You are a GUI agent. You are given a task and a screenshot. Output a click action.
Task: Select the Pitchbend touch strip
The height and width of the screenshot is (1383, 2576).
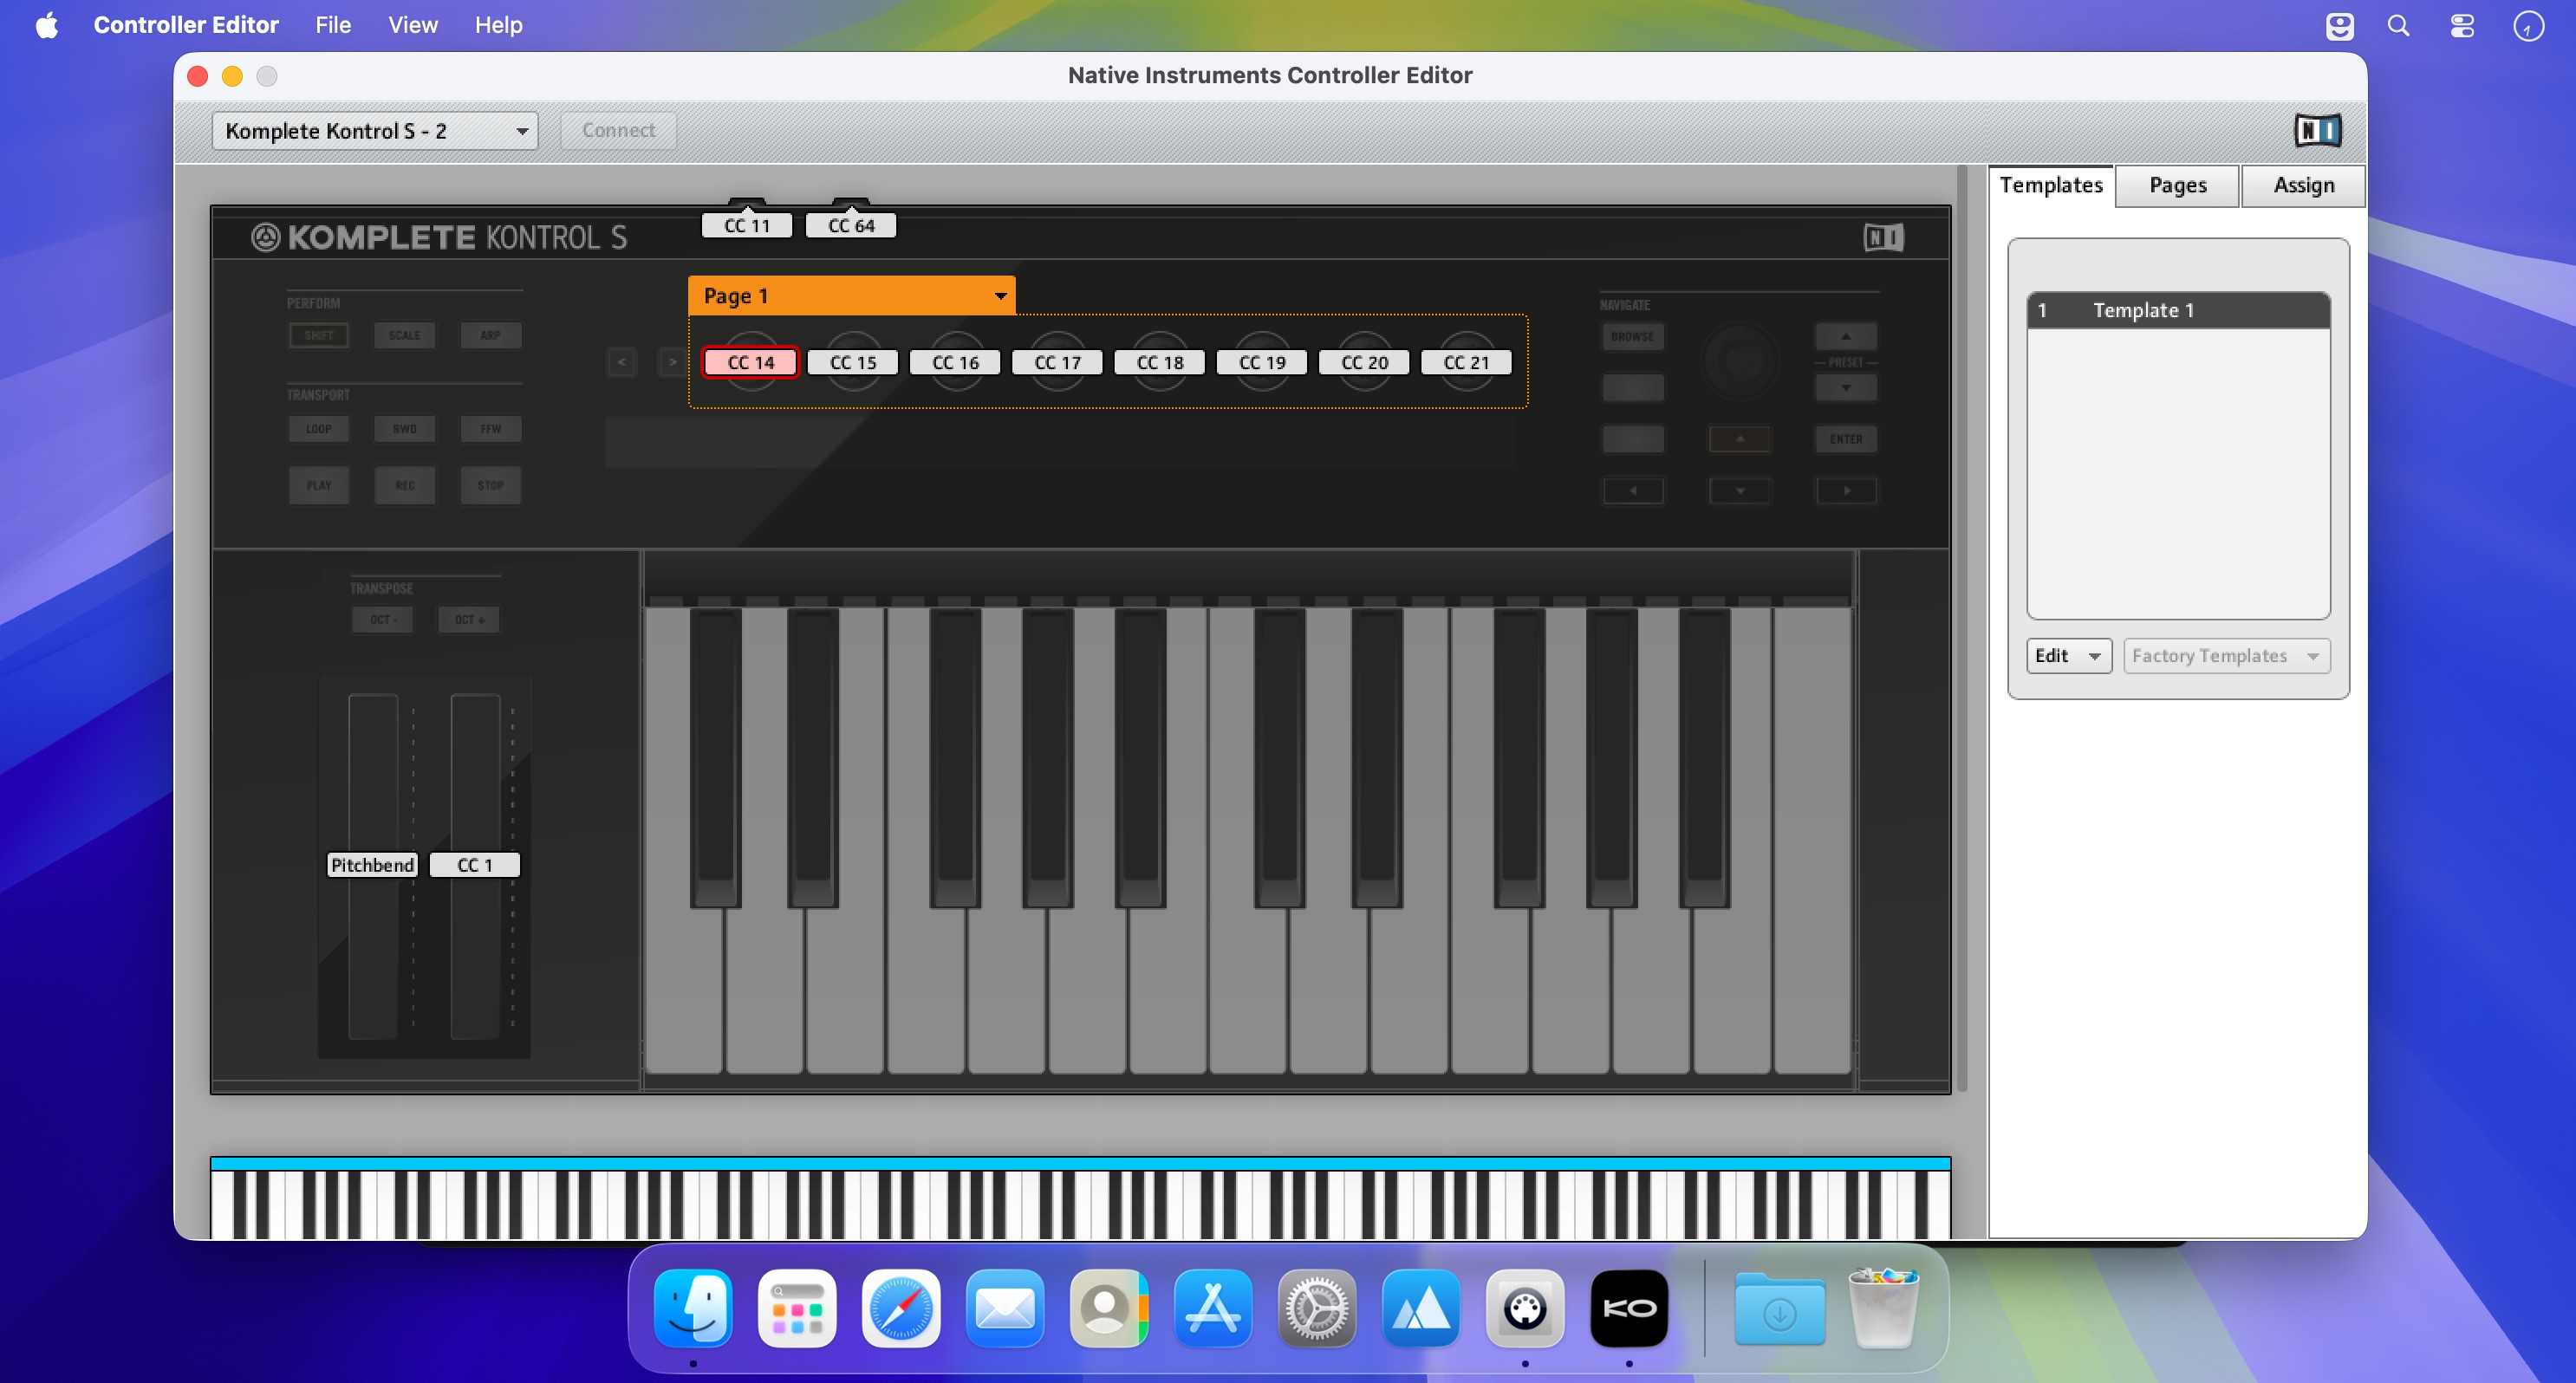(x=372, y=865)
